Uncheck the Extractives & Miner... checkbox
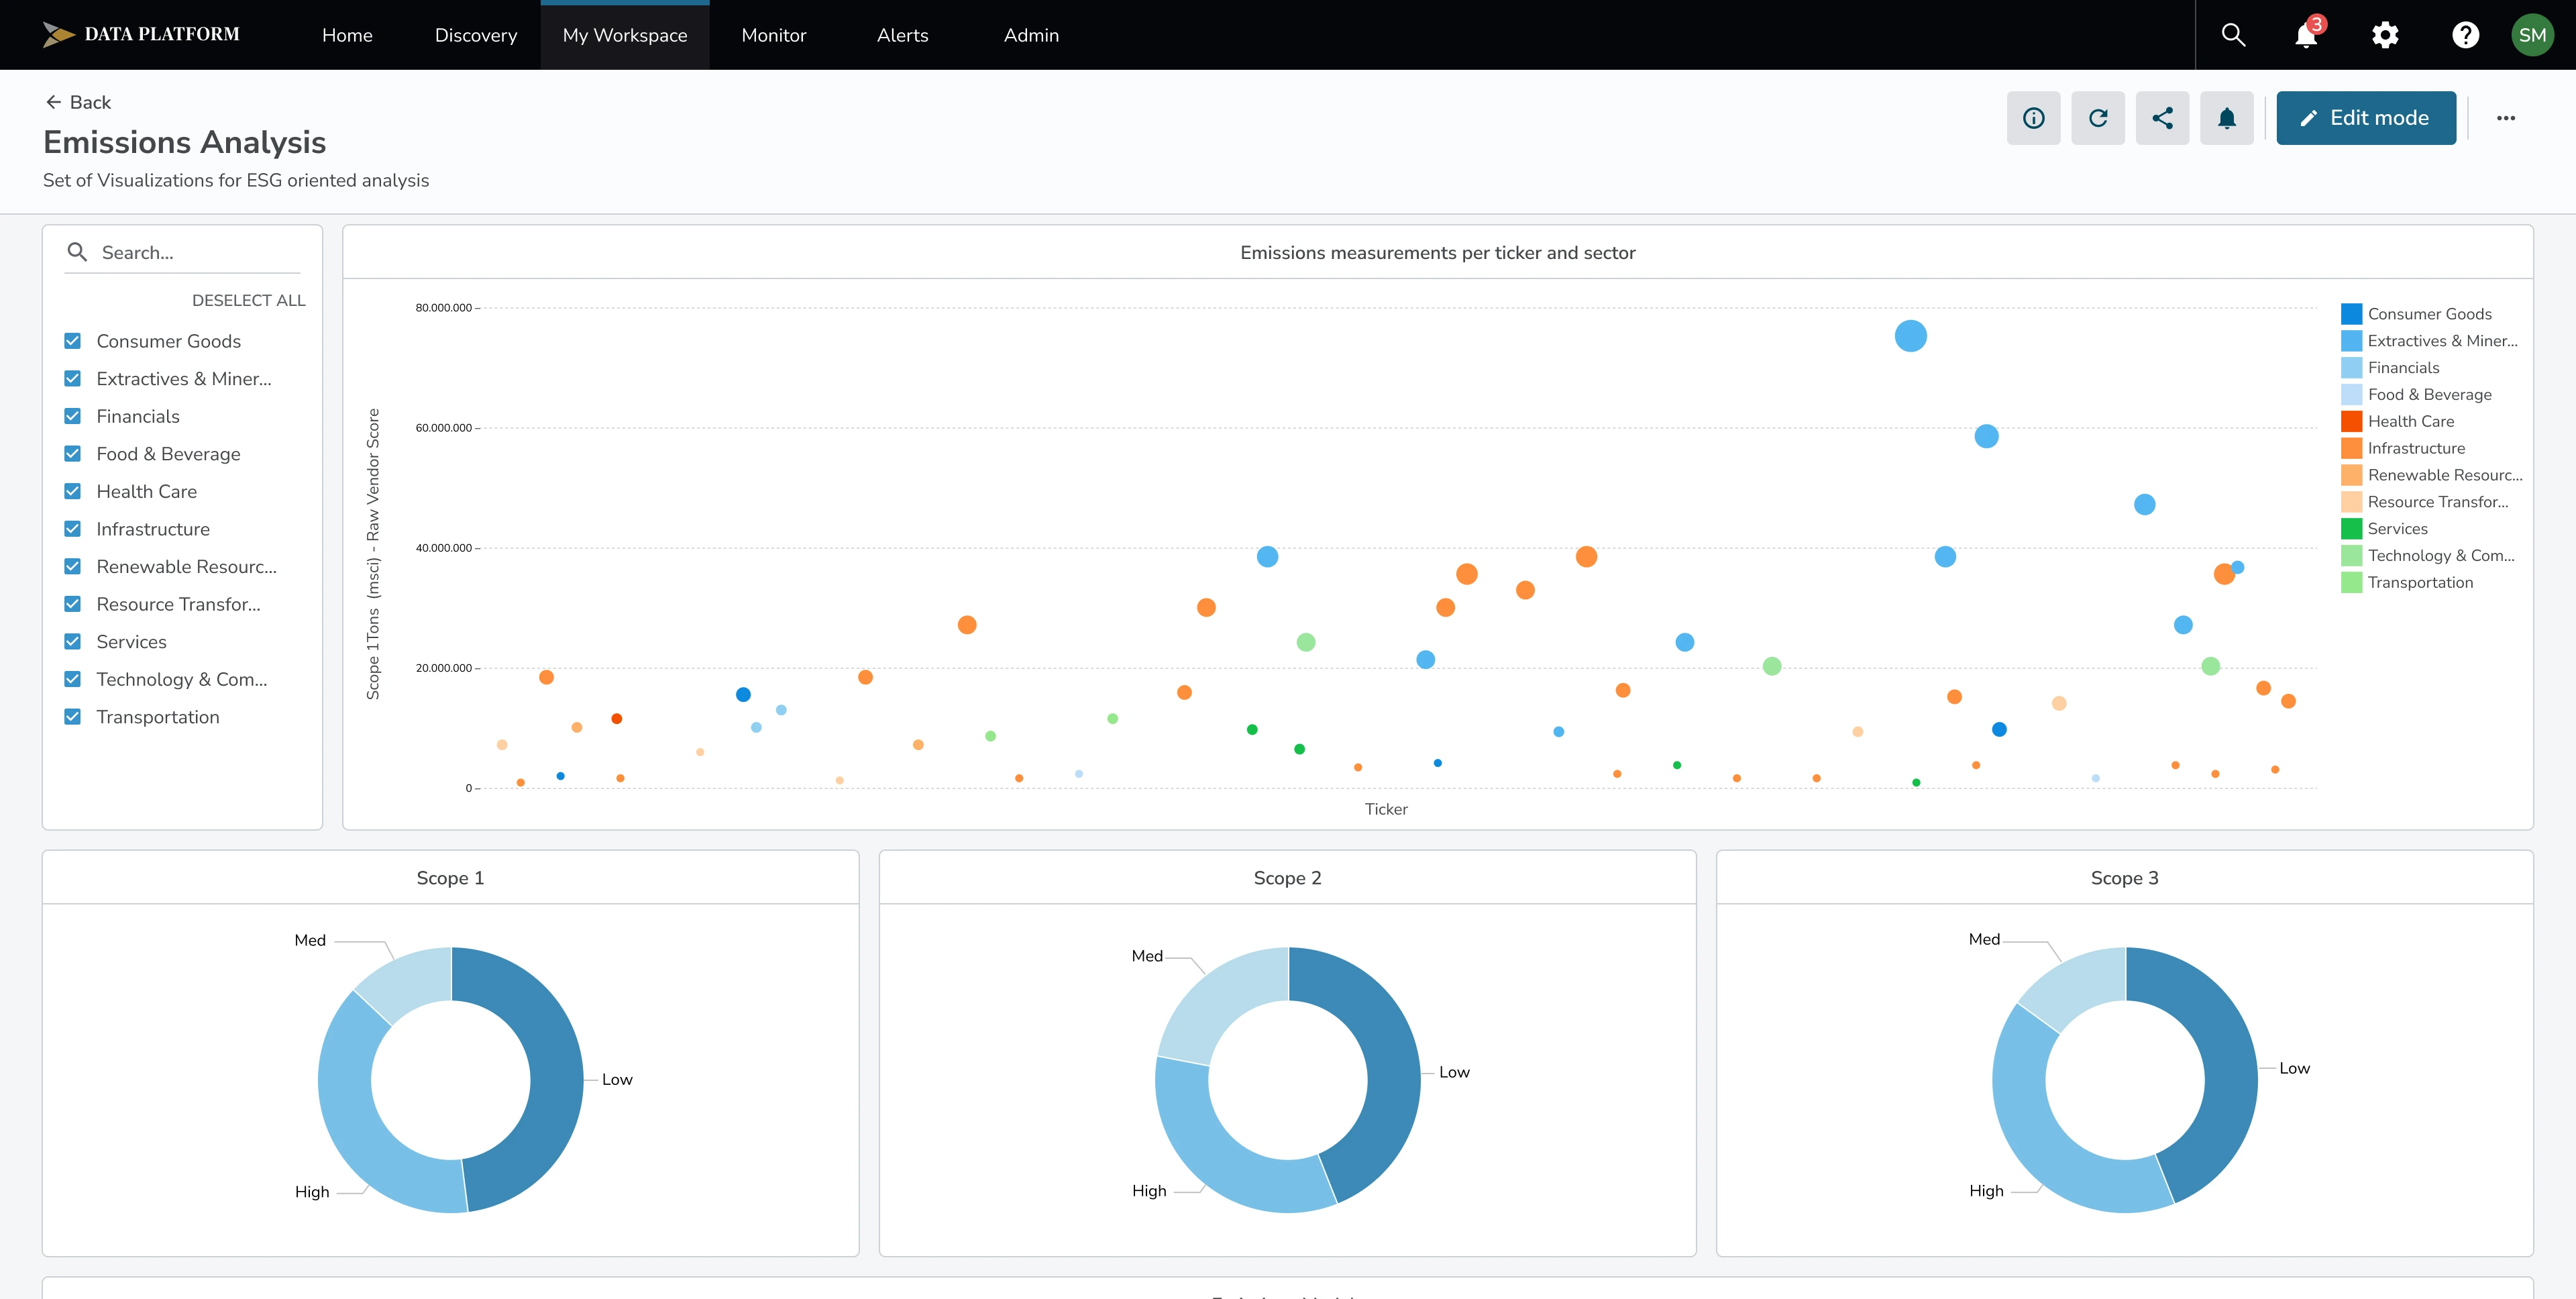Image resolution: width=2576 pixels, height=1299 pixels. tap(72, 379)
